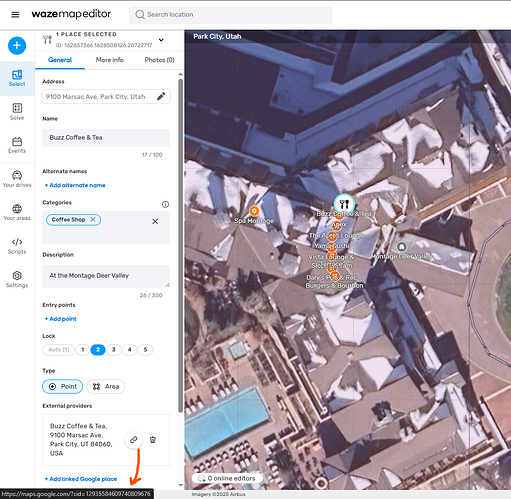Delete the linked Google place trash icon
The image size is (511, 499).
[153, 440]
